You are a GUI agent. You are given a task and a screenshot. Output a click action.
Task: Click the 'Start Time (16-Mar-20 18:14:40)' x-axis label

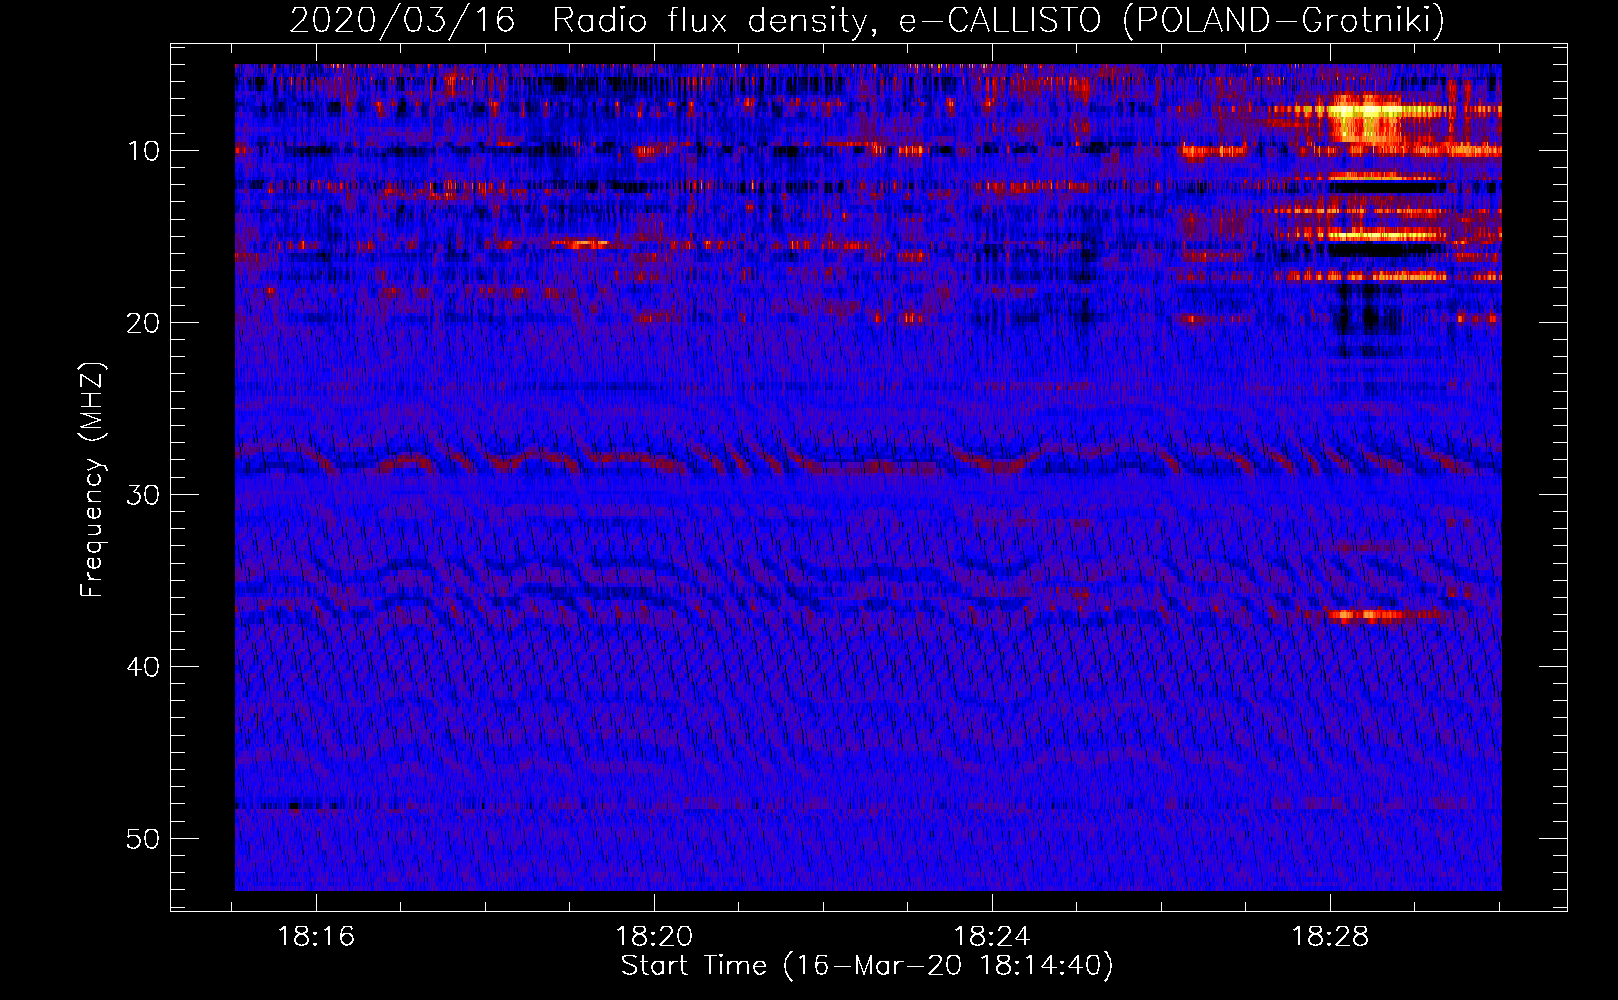[867, 966]
